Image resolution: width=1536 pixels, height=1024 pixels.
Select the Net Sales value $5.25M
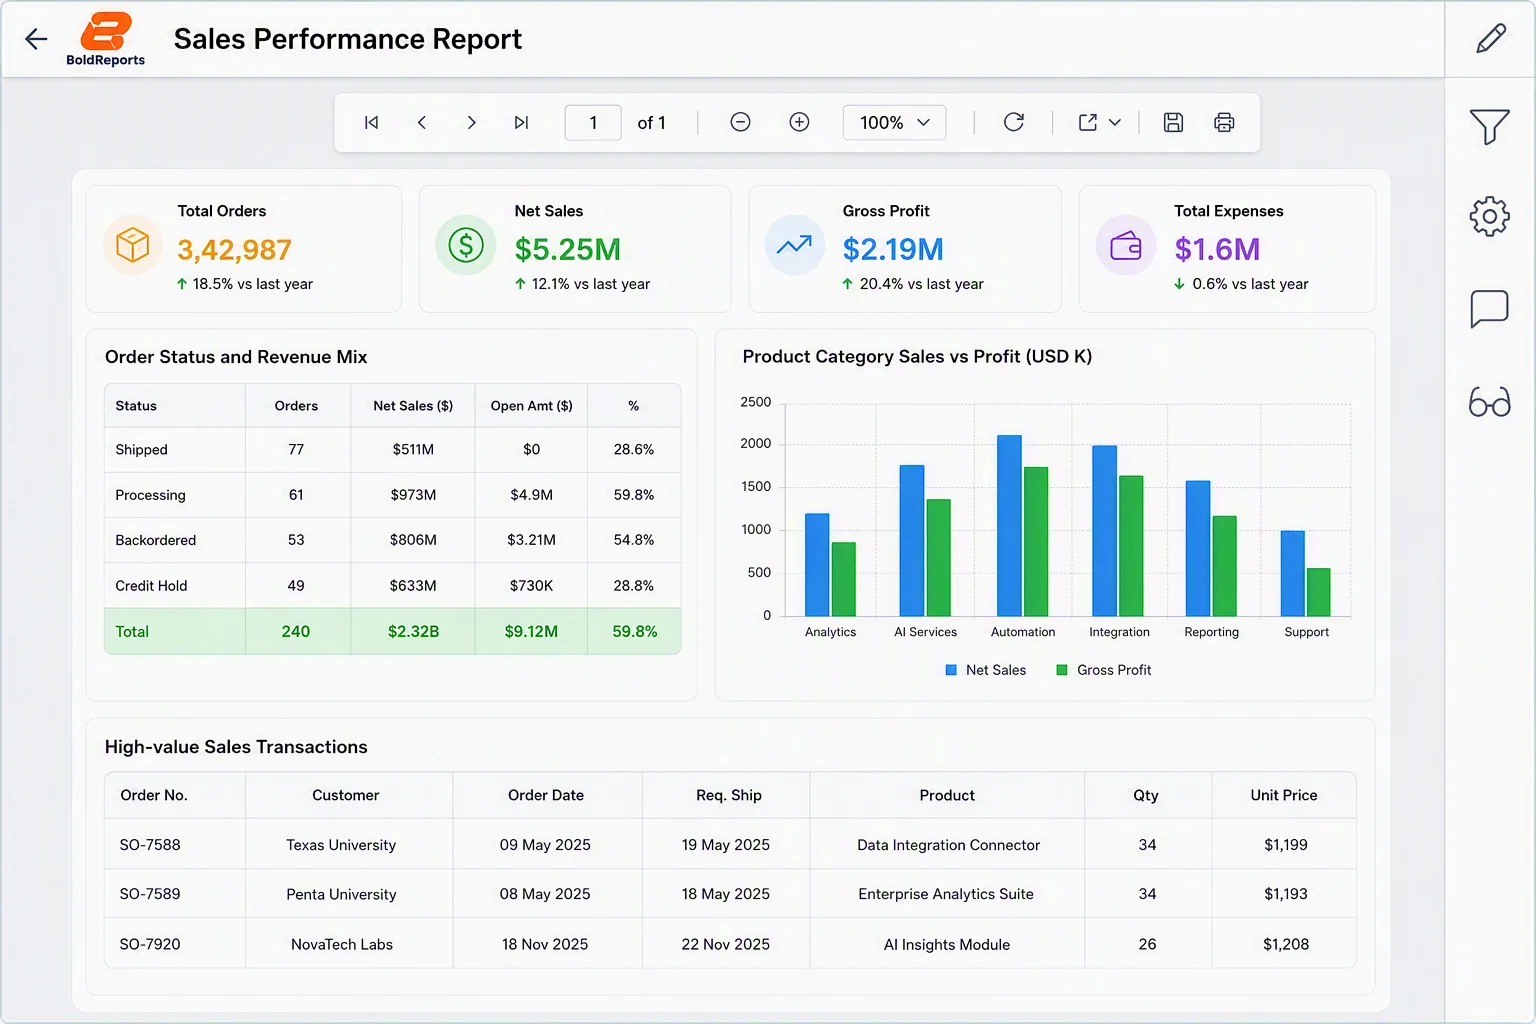pos(568,249)
